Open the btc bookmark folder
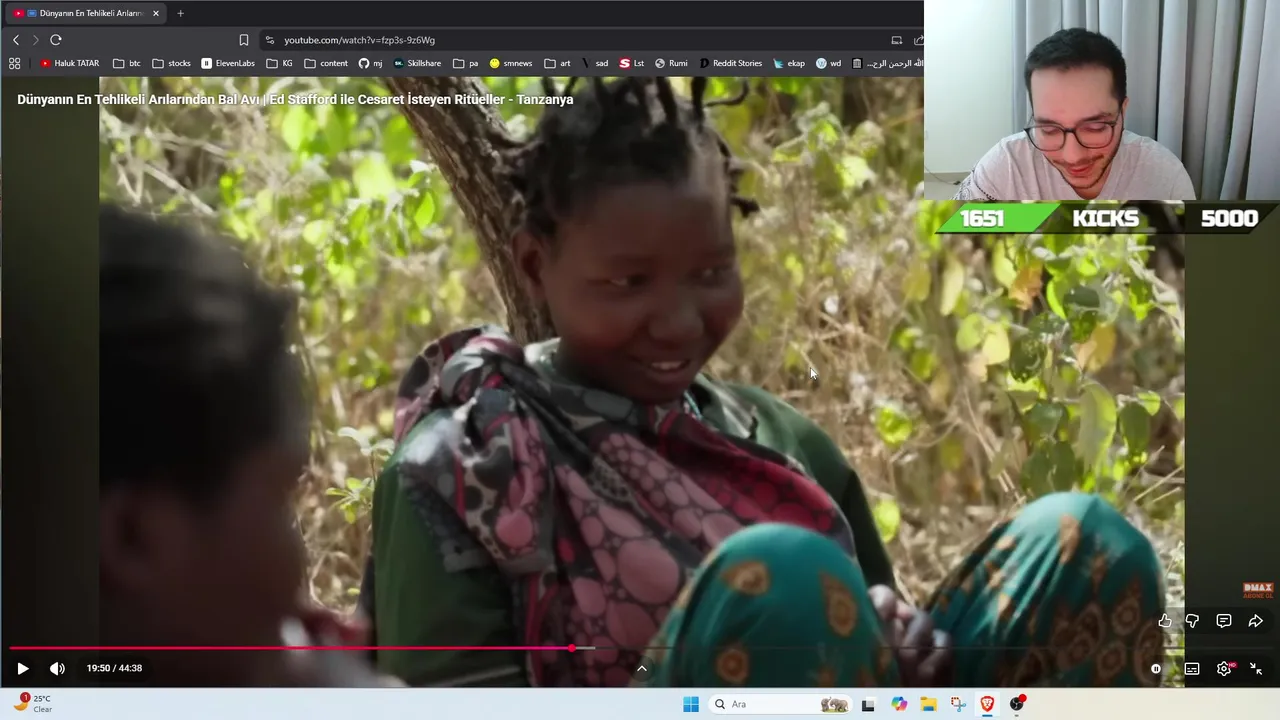The image size is (1280, 720). (x=127, y=63)
